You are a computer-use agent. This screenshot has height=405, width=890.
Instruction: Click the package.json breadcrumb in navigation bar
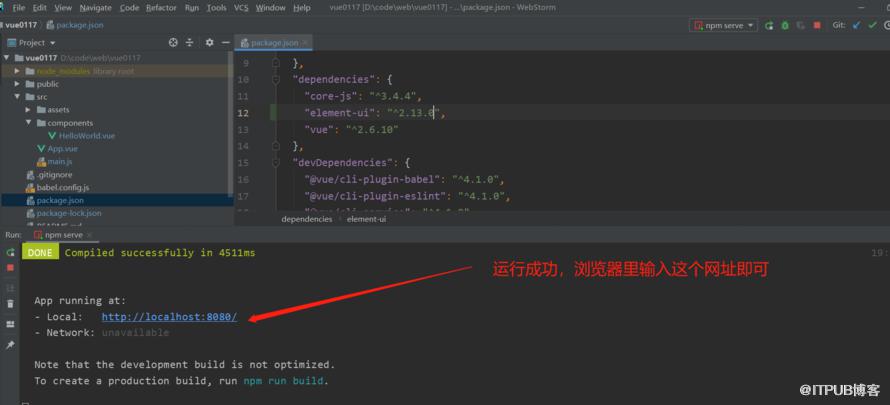tap(79, 26)
